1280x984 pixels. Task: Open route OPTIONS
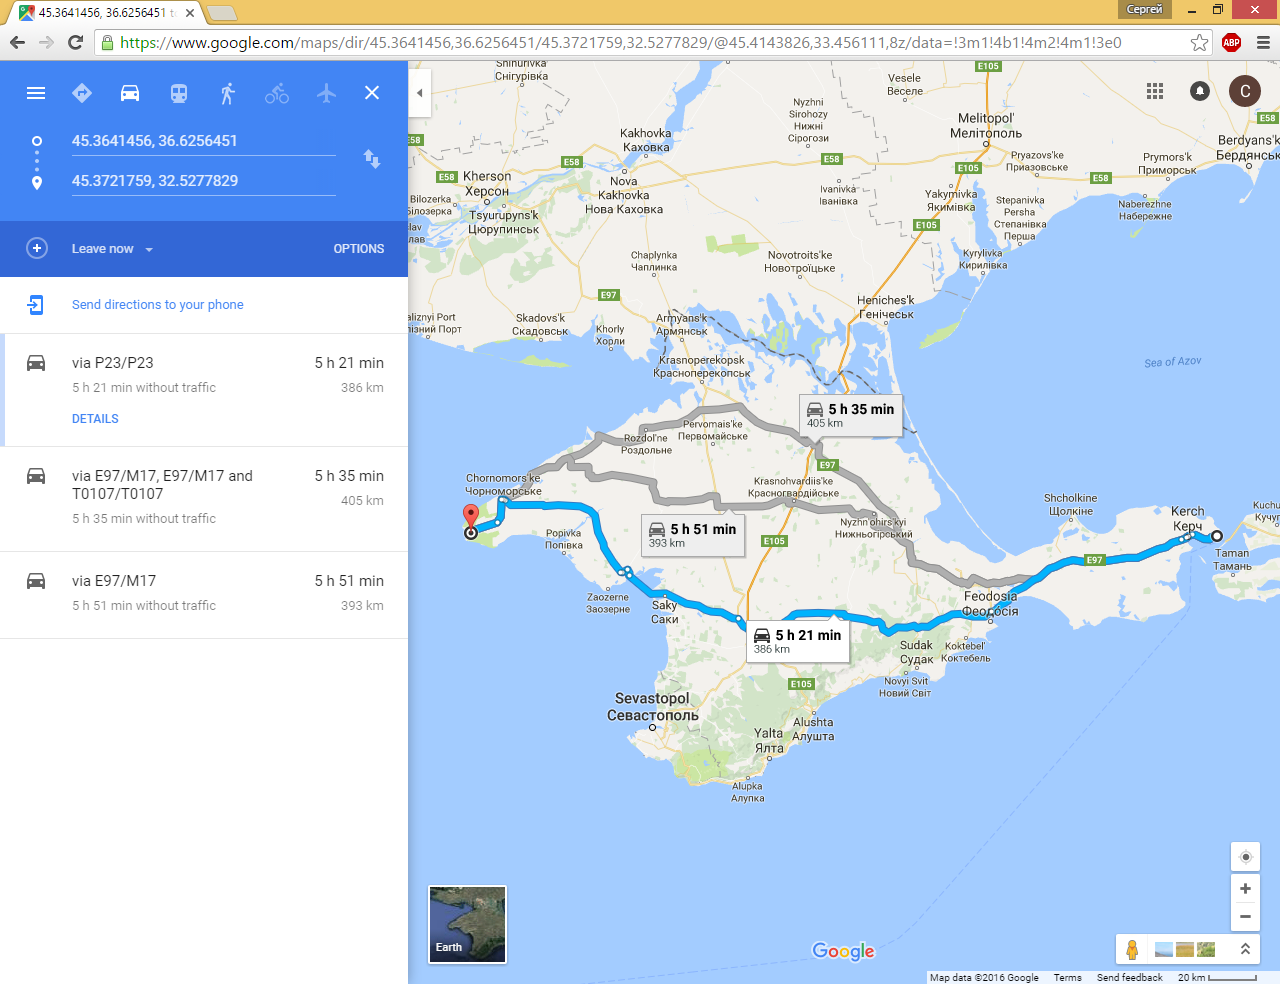coord(359,249)
